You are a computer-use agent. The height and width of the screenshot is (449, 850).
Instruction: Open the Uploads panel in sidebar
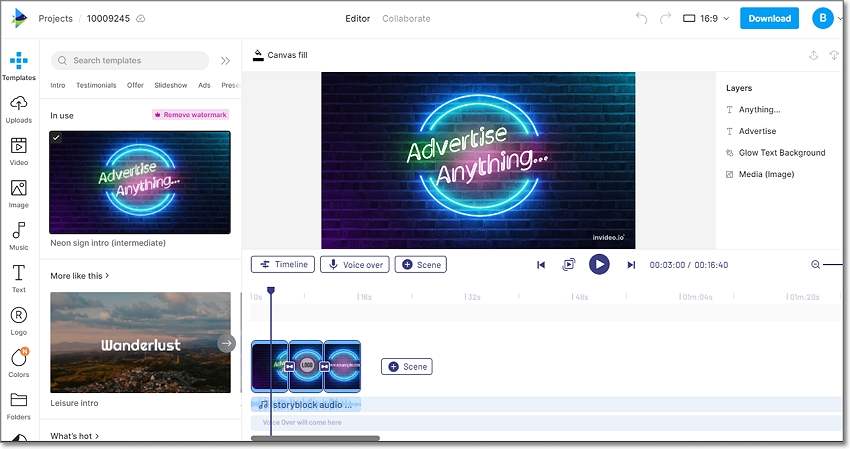[18, 108]
